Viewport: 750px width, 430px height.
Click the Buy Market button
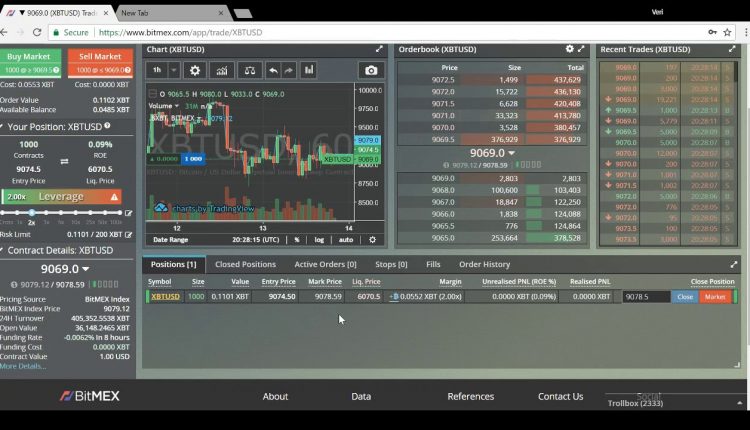tap(29, 62)
